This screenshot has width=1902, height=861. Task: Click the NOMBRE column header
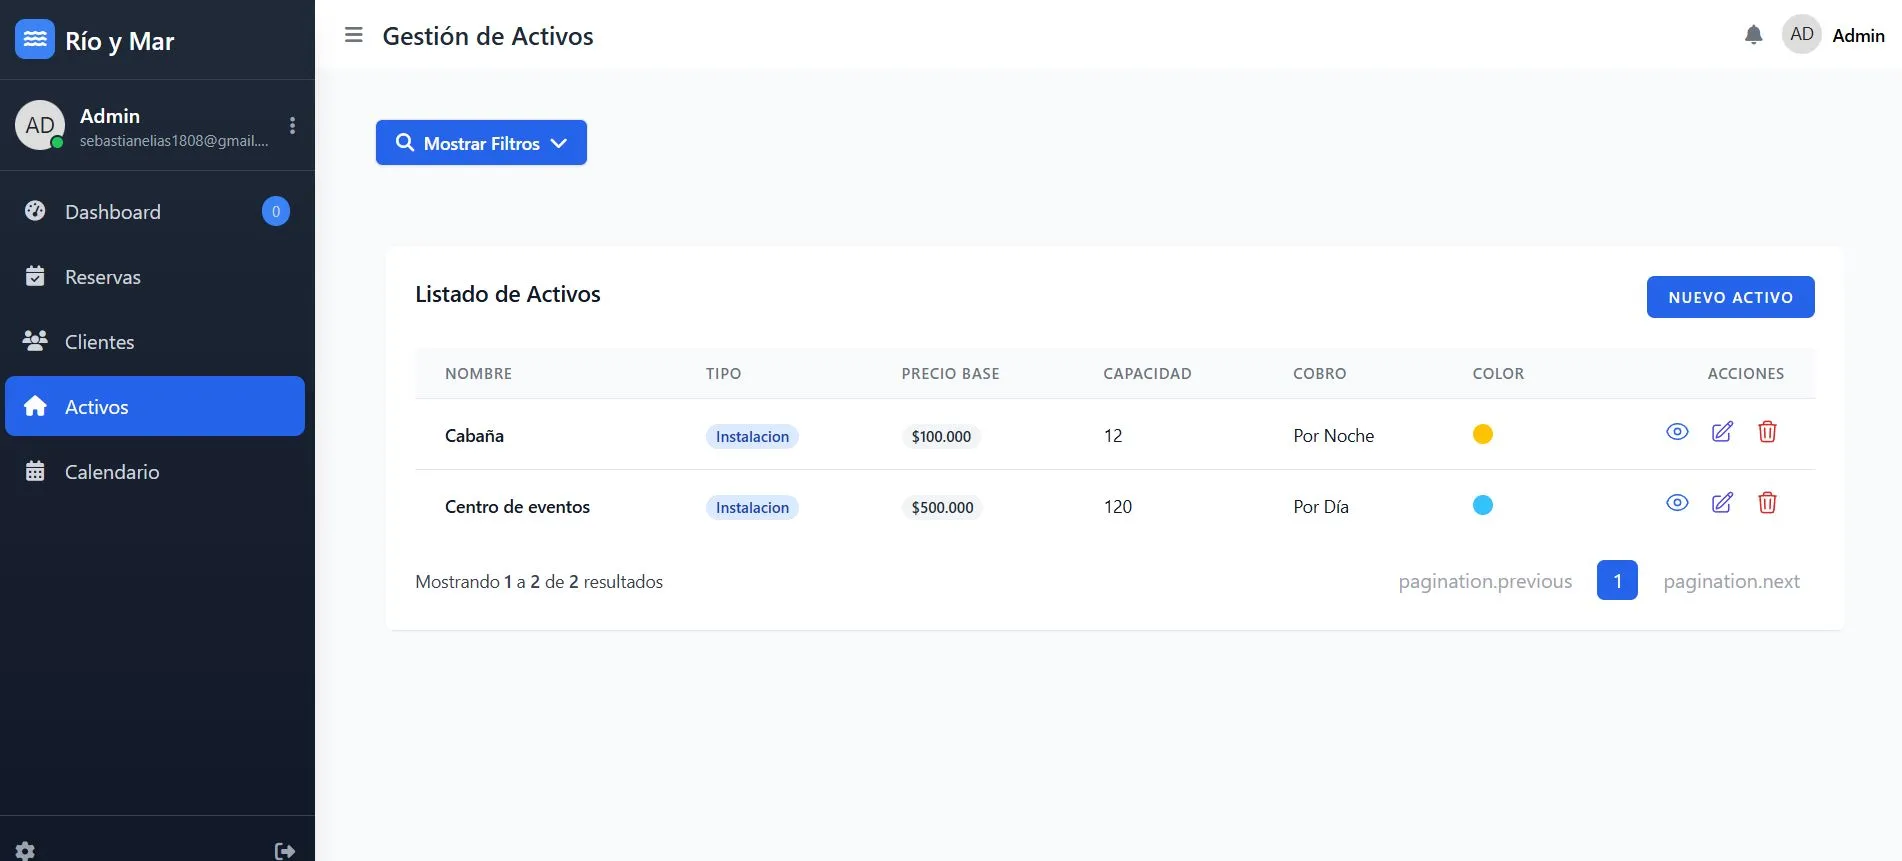click(x=478, y=373)
